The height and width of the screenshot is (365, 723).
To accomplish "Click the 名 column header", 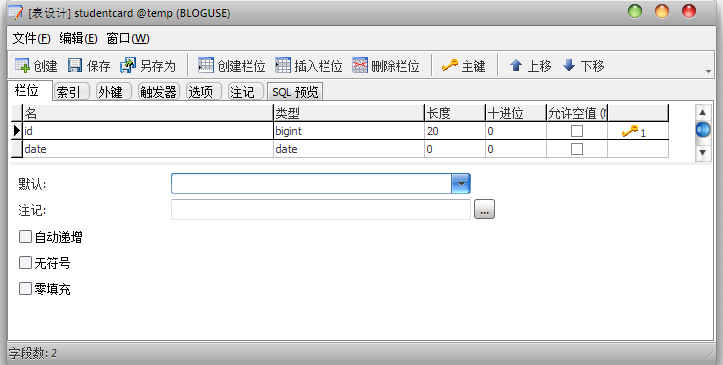I will click(x=148, y=113).
